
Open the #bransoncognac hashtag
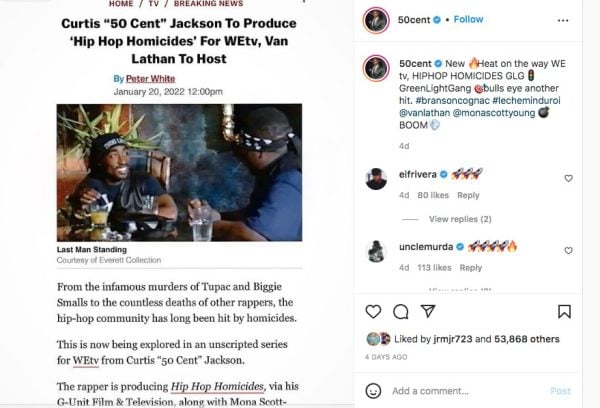point(452,101)
